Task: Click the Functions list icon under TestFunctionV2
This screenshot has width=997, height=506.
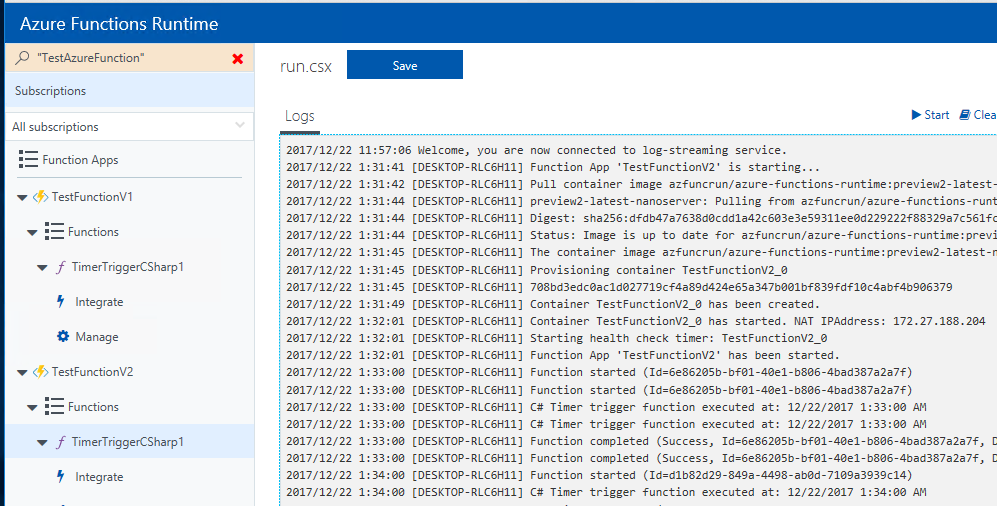Action: (54, 406)
